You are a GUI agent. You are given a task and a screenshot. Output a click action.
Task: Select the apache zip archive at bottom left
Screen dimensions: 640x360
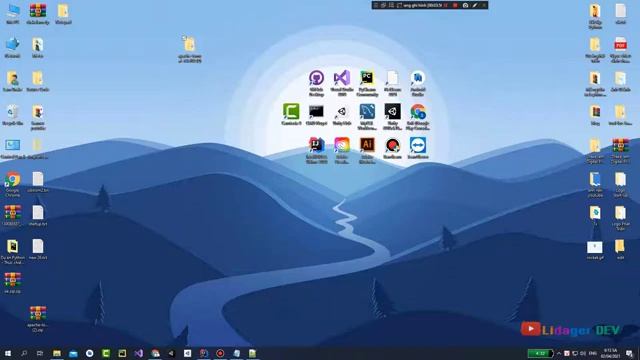click(38, 318)
